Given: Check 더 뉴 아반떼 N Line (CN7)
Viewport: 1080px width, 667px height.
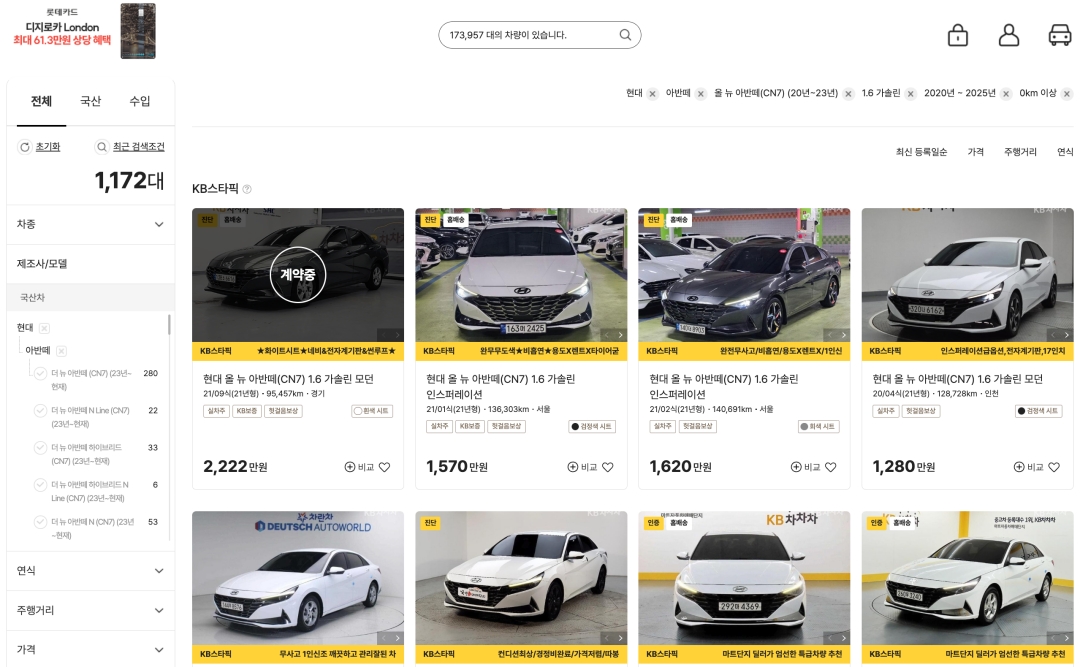Looking at the screenshot, I should [40, 411].
